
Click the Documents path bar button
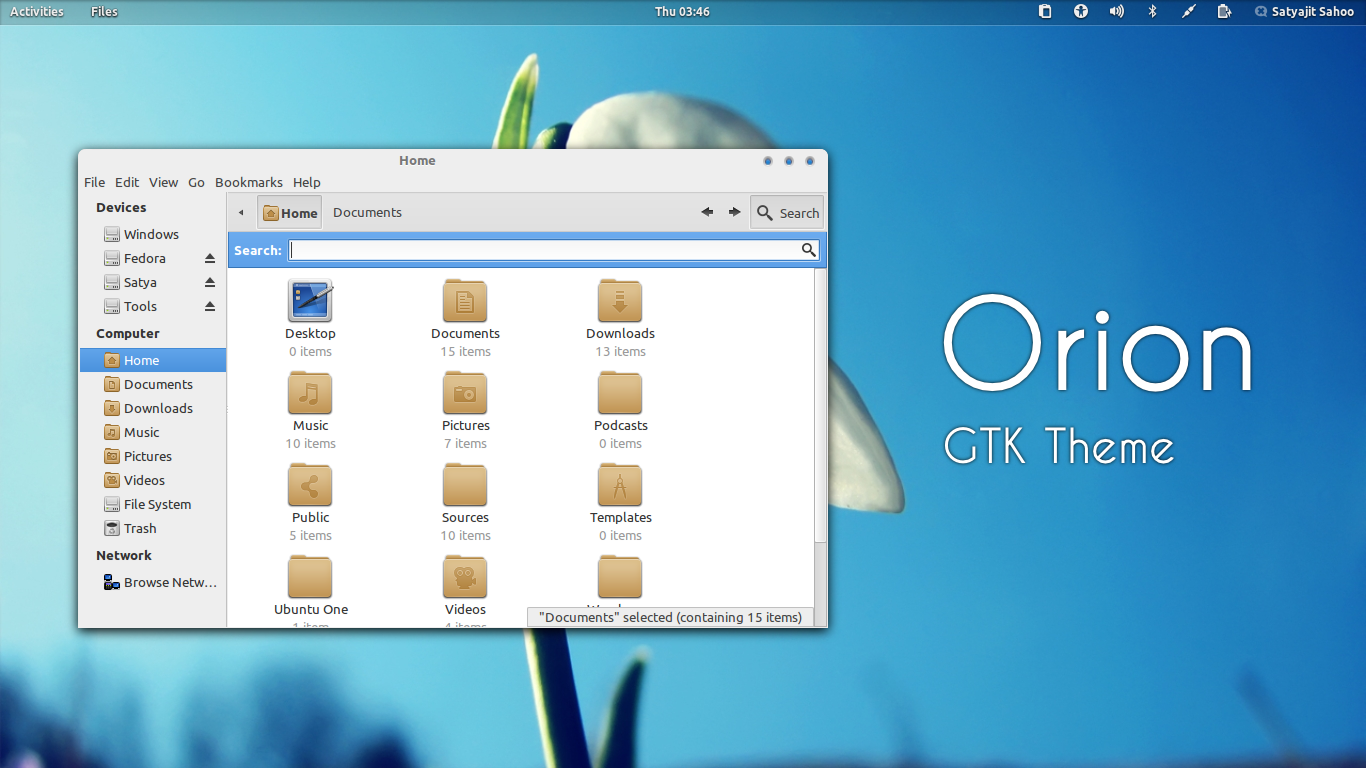click(x=367, y=213)
